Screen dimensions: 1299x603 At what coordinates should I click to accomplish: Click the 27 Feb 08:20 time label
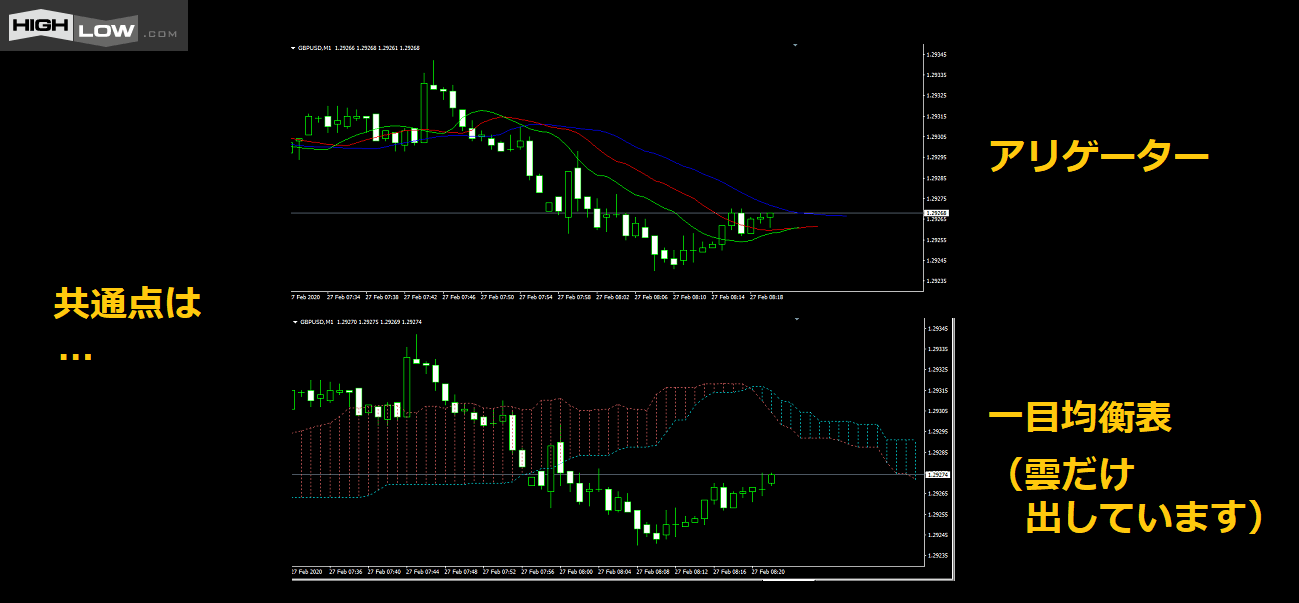tap(769, 572)
